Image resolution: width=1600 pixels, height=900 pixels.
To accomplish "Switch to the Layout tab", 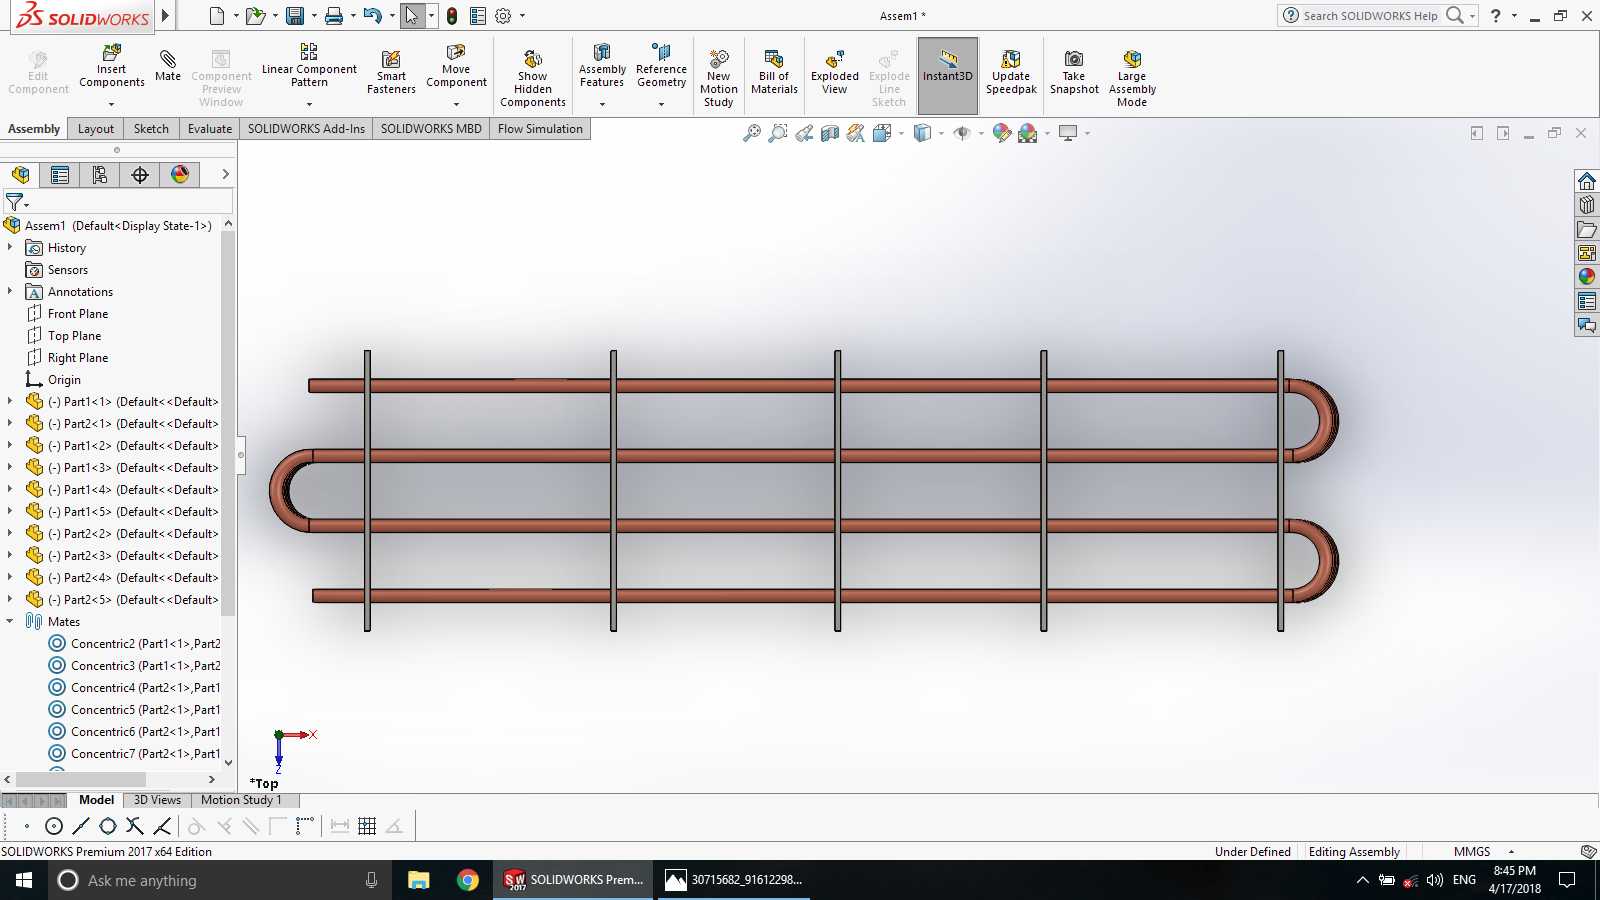I will coord(96,129).
